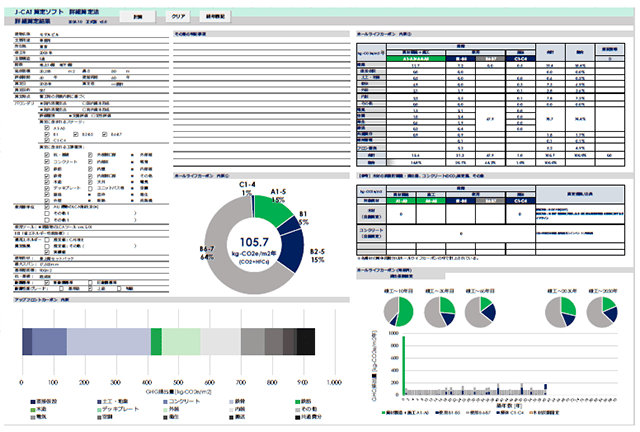The width and height of the screenshot is (640, 432).
Task: Click the green A1-A5 header in the top table
Action: [416, 59]
